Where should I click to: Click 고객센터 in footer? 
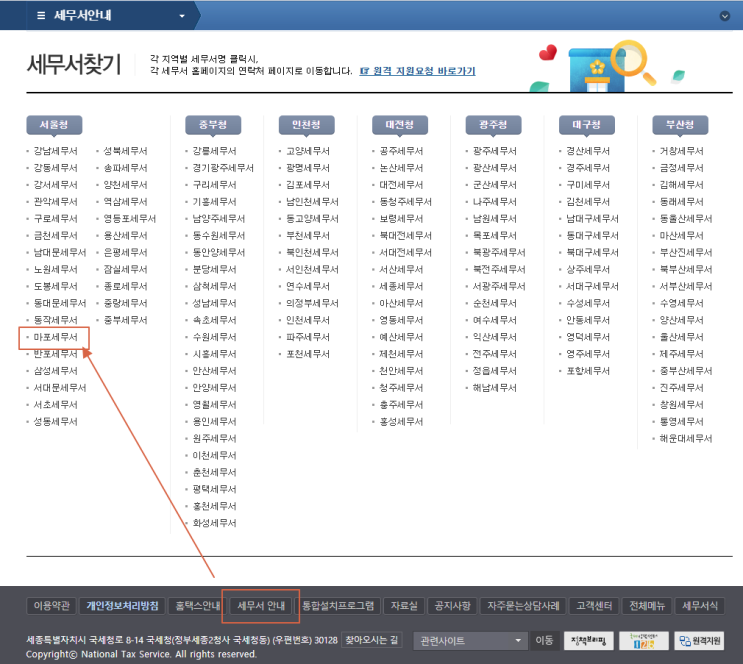(x=594, y=606)
